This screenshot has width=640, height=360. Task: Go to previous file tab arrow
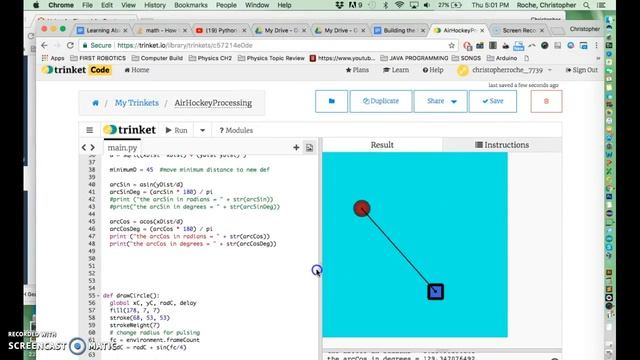coord(84,147)
